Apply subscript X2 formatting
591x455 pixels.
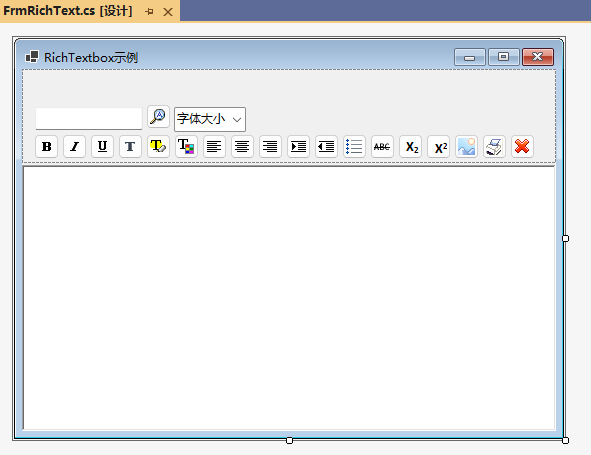(x=410, y=147)
